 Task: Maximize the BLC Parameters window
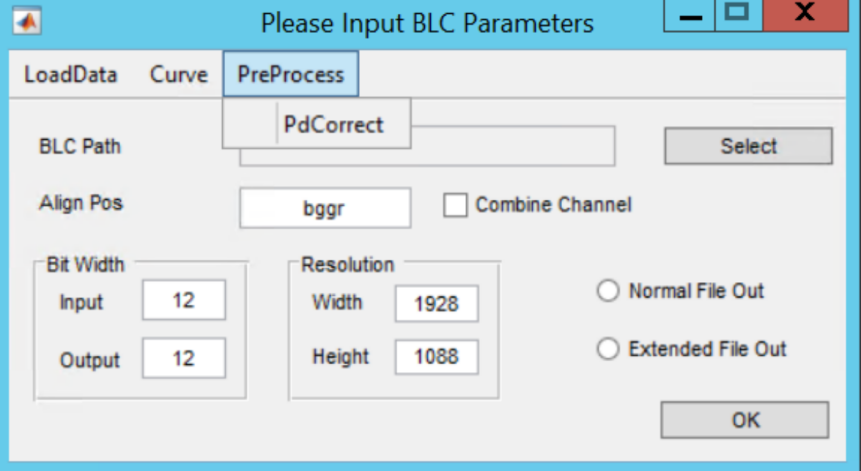(x=738, y=15)
